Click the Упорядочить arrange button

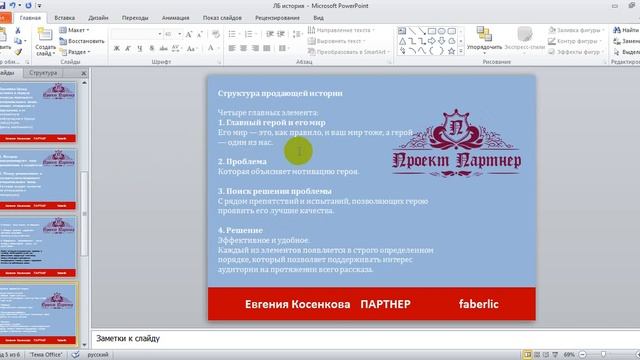click(484, 40)
